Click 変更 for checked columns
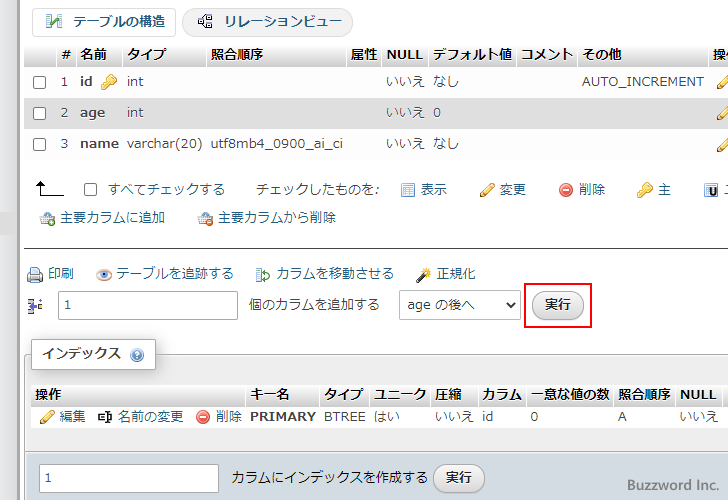Screen dimensions: 728x500 (x=512, y=189)
